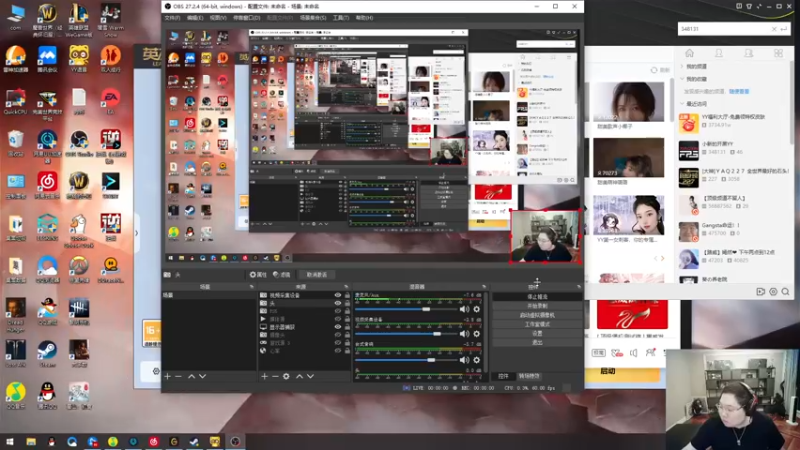The width and height of the screenshot is (800, 450).
Task: Switch to the 控件 tab in OBS controls
Action: (503, 376)
